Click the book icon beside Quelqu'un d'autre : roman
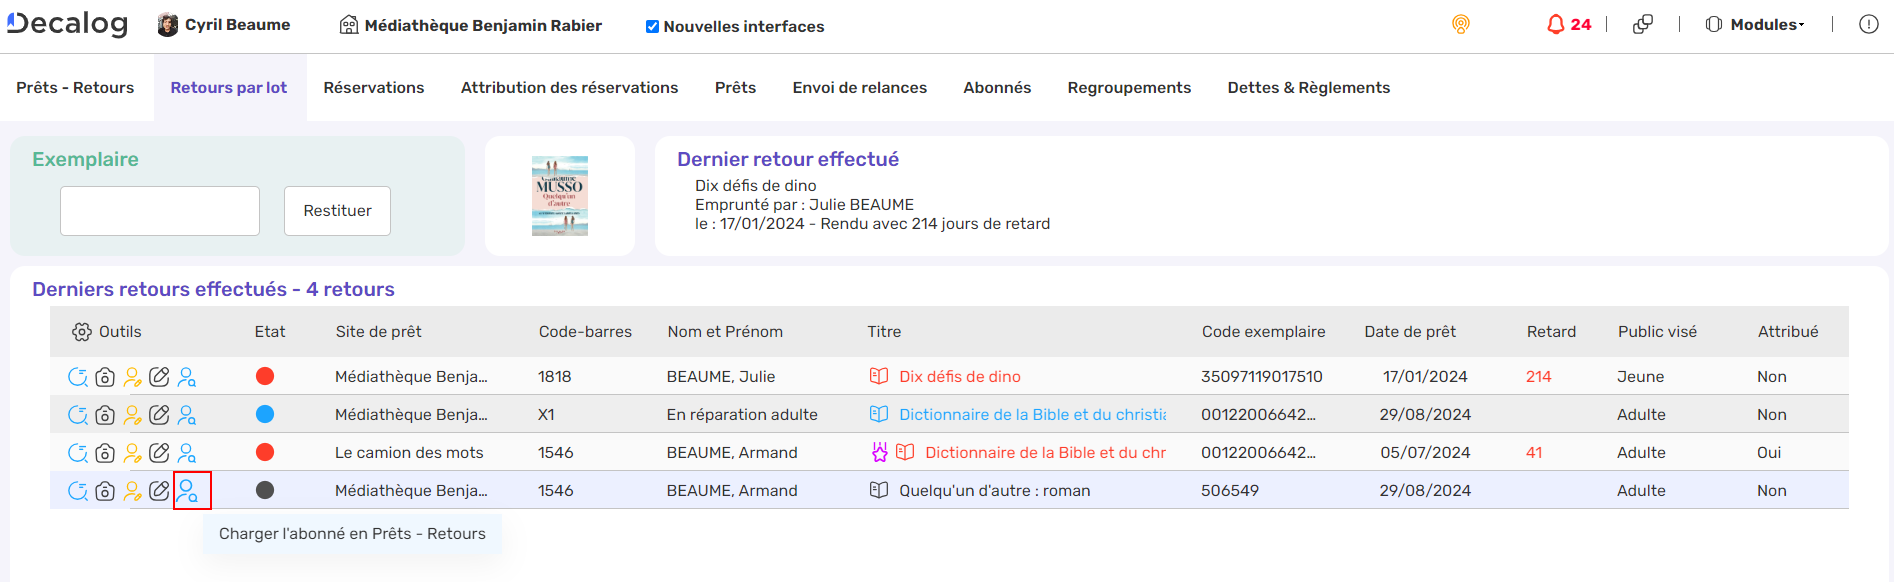 (x=879, y=490)
